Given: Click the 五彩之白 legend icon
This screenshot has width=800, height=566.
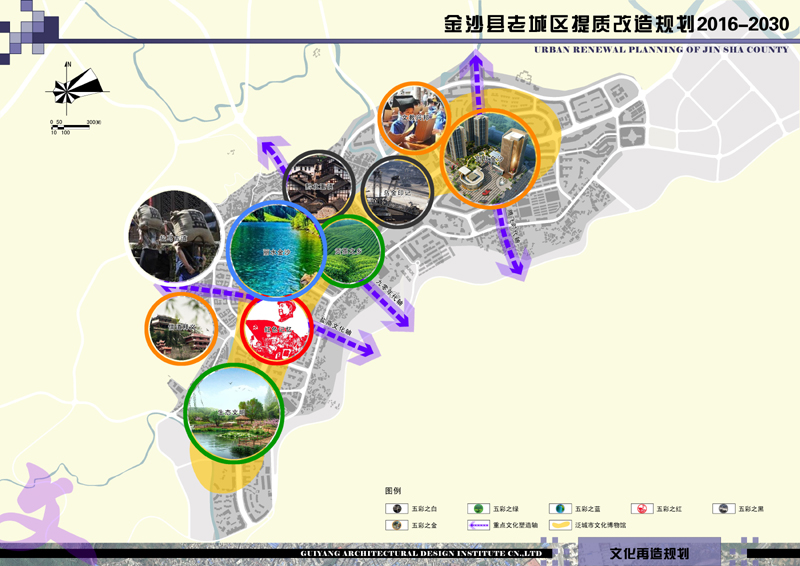Looking at the screenshot, I should coord(396,509).
